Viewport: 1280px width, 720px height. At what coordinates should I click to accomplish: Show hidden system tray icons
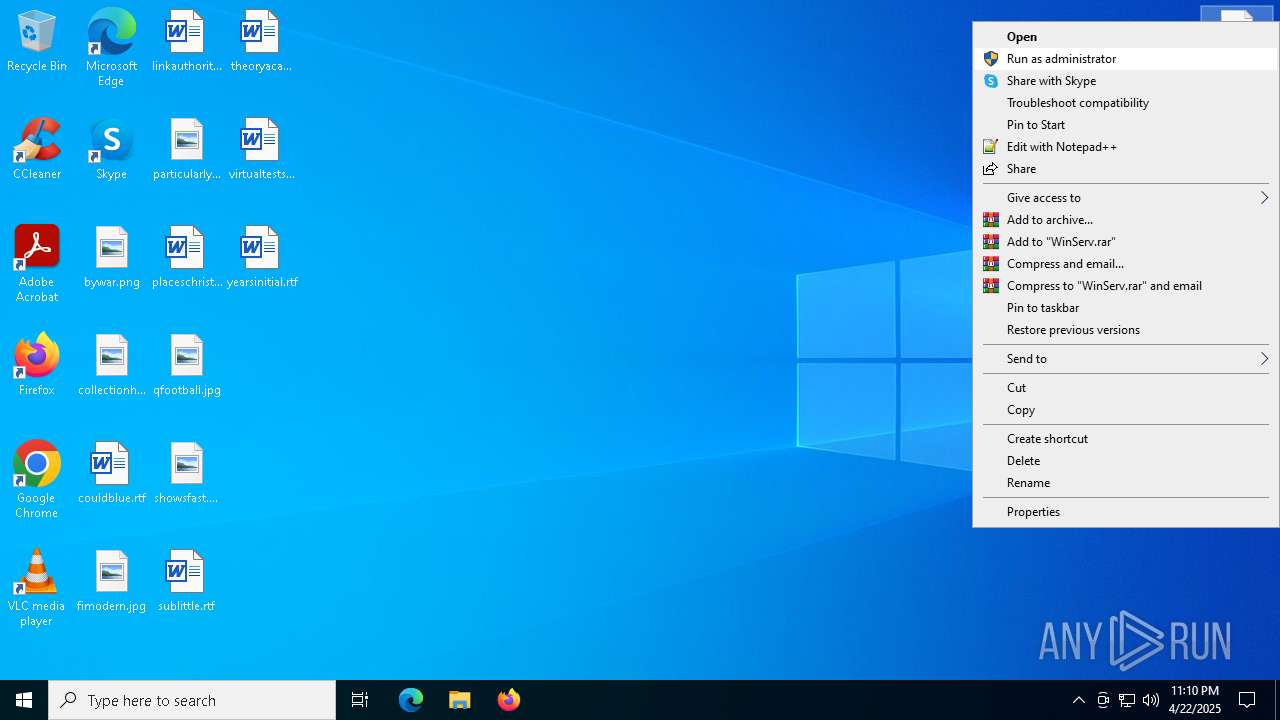click(x=1078, y=700)
